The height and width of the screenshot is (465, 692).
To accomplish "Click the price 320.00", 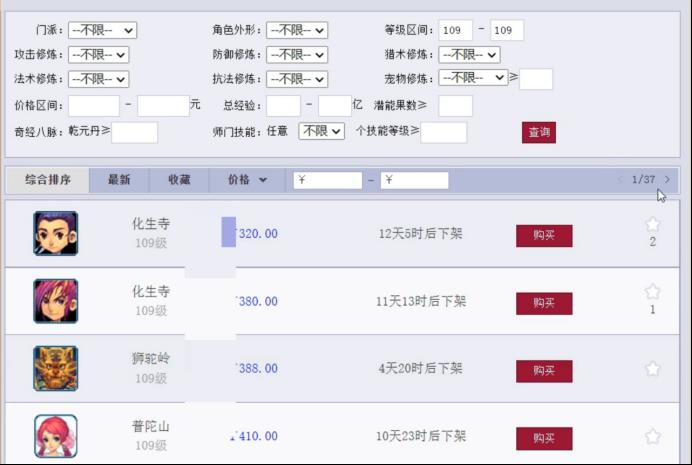I will 258,234.
